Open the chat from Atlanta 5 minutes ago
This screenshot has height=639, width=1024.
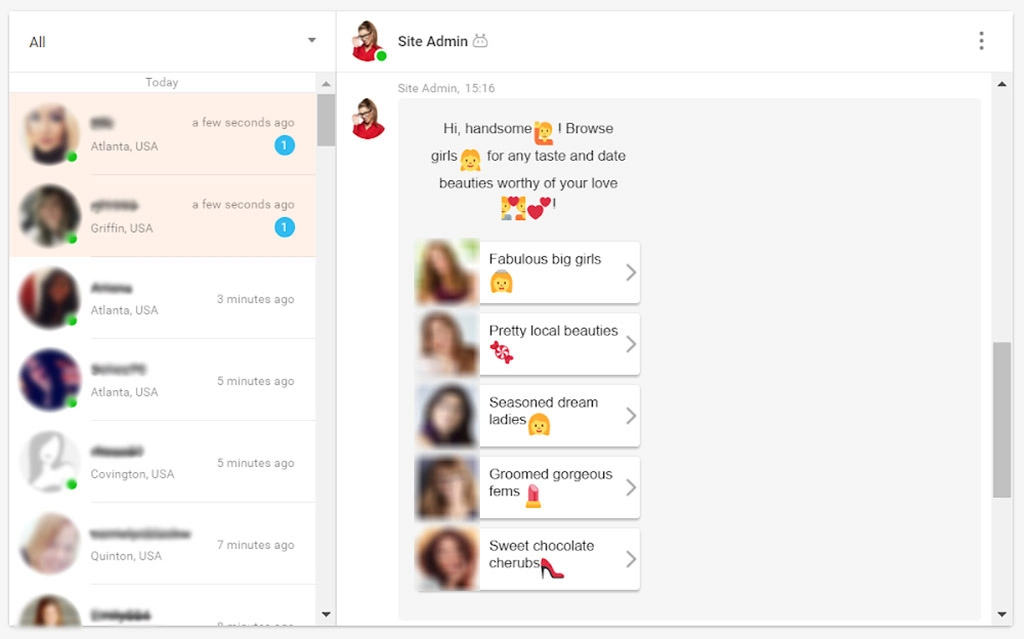pyautogui.click(x=162, y=380)
